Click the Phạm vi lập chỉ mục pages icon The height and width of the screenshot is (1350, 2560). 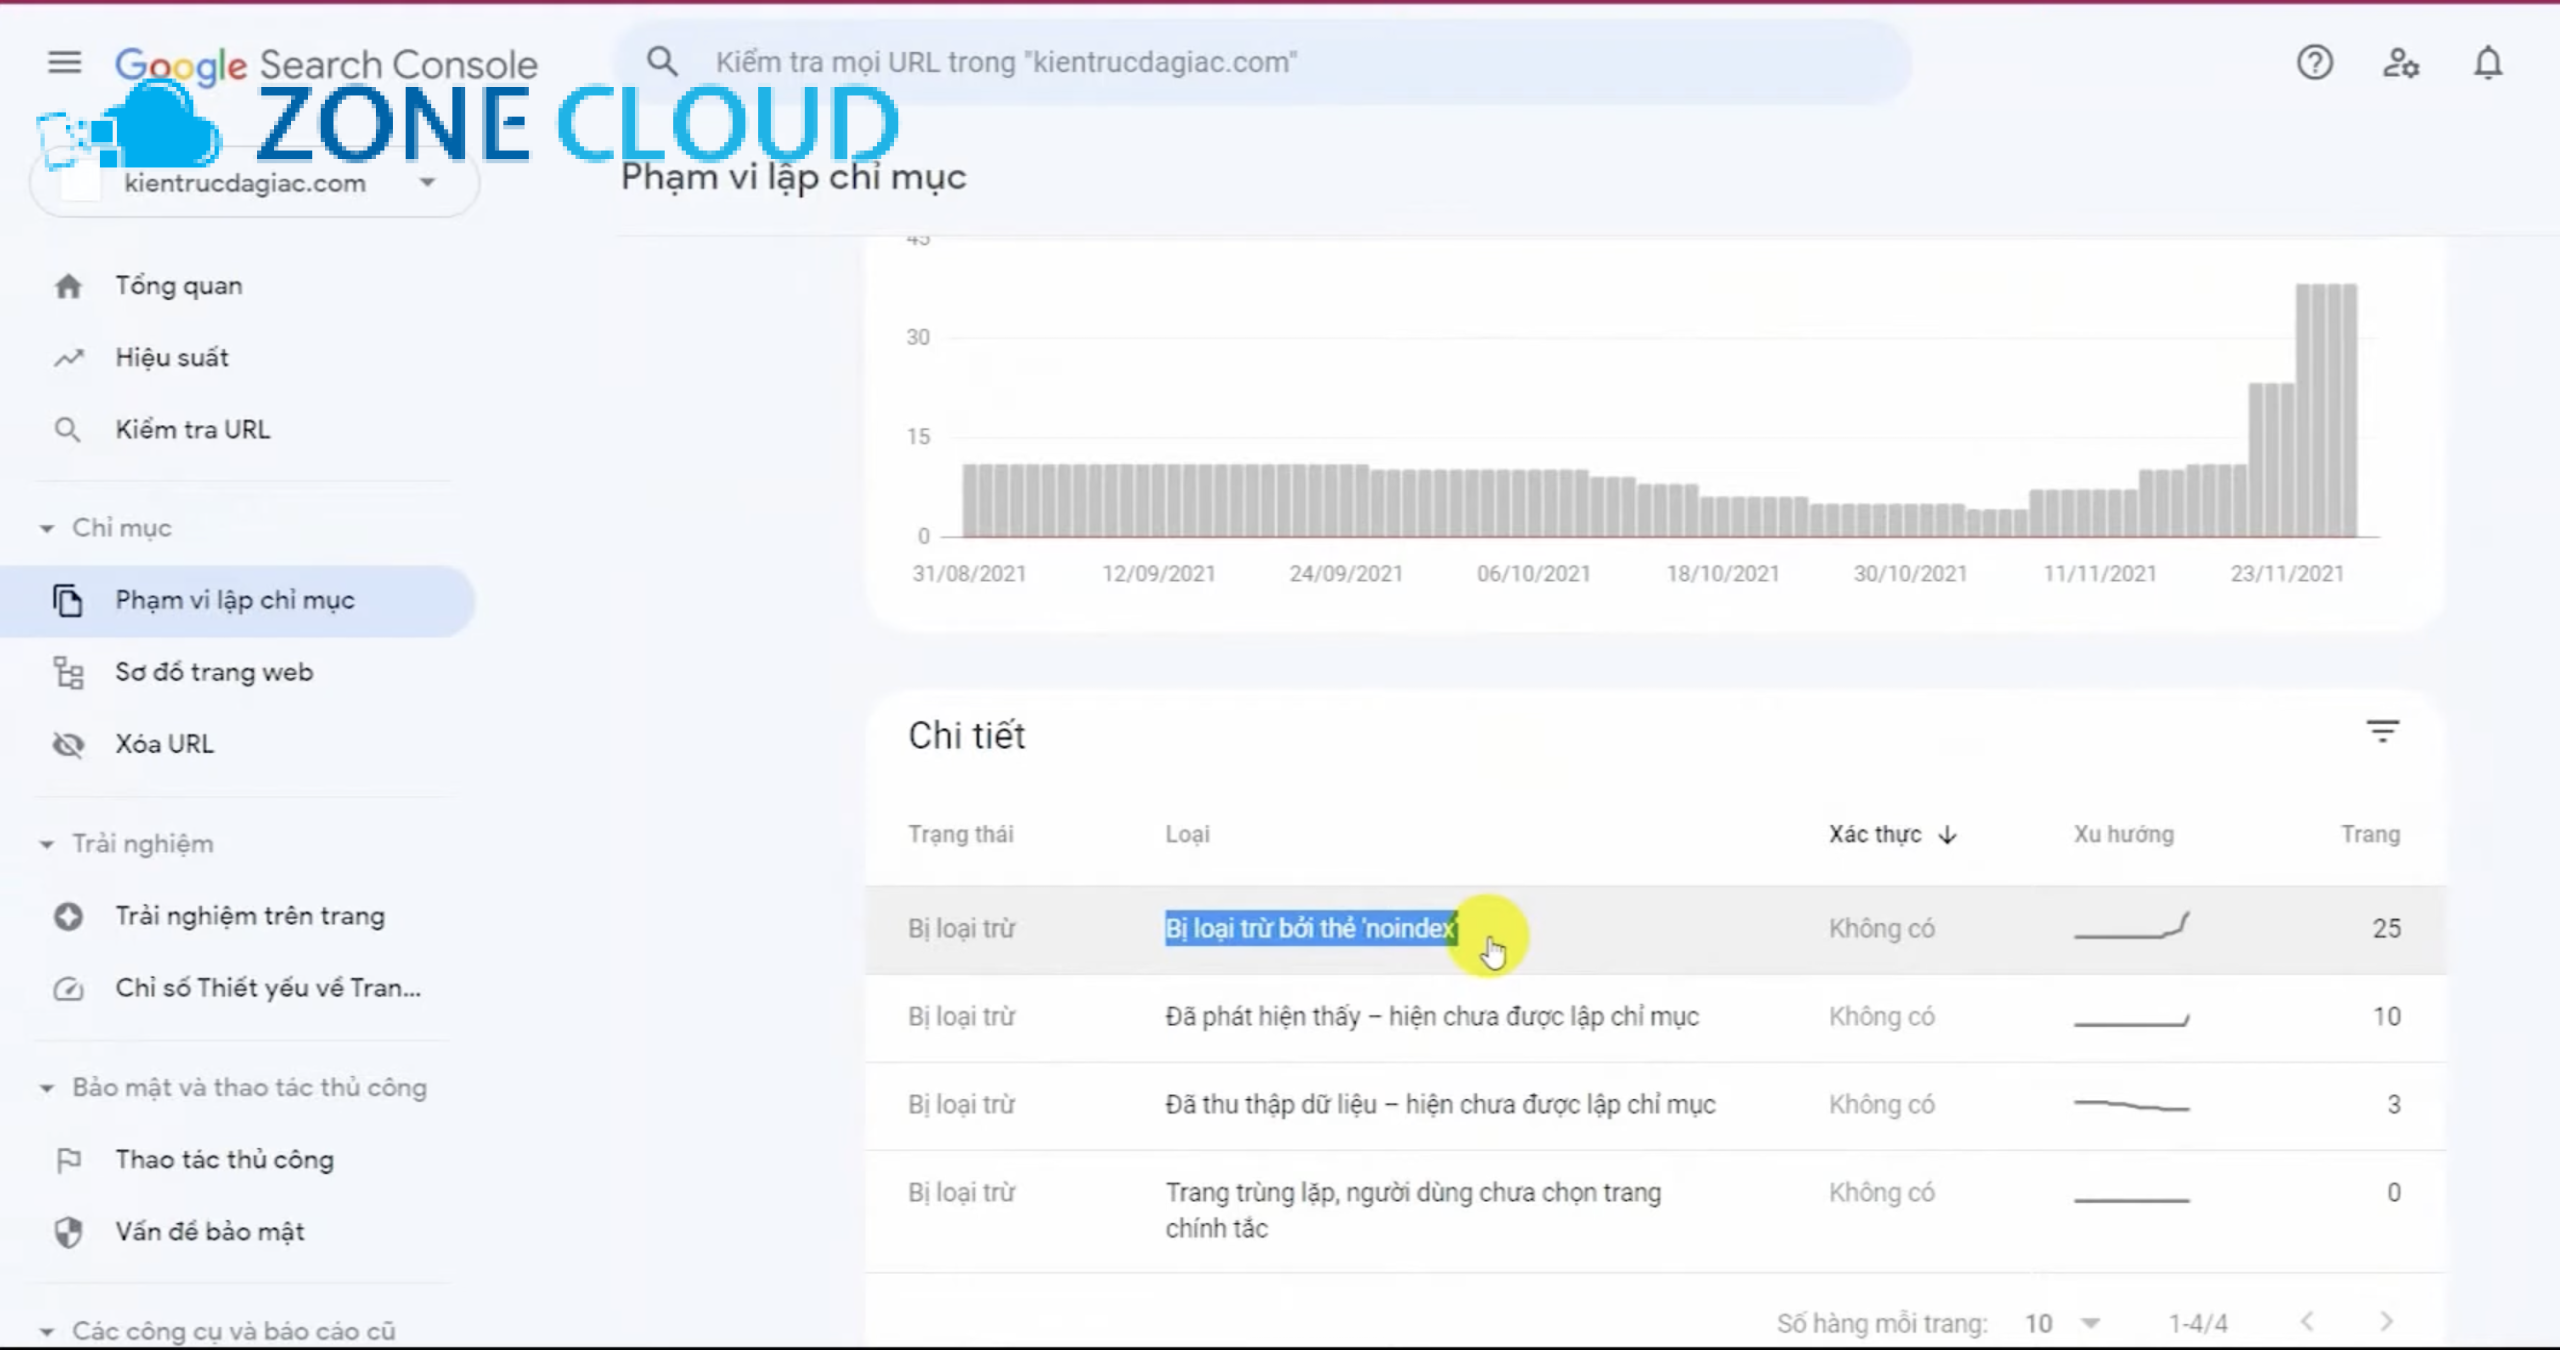(x=67, y=600)
